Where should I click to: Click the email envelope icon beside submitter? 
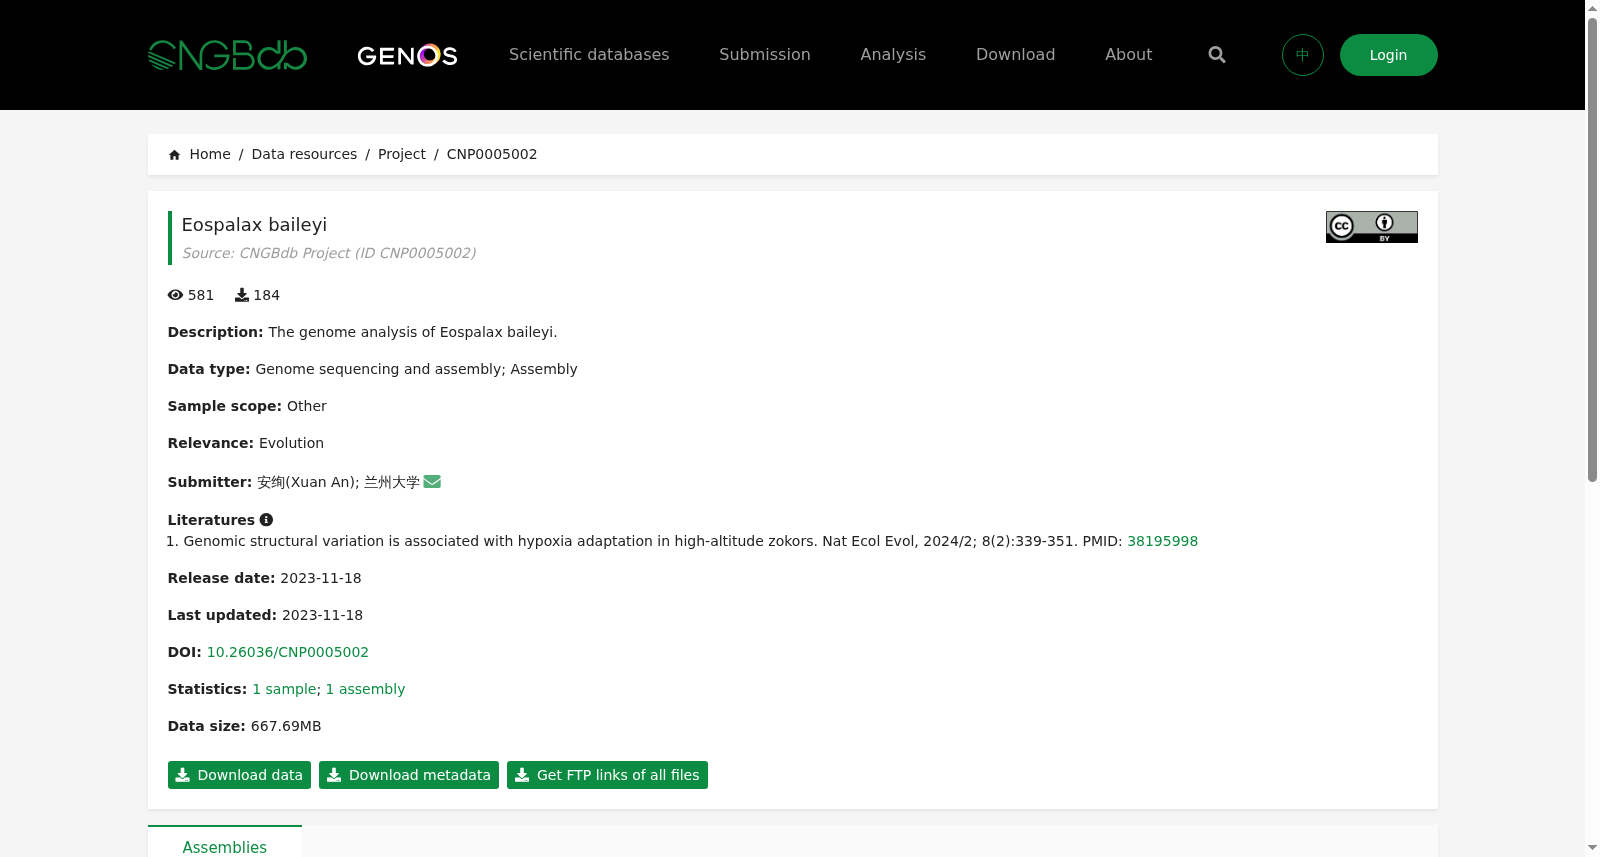(432, 482)
